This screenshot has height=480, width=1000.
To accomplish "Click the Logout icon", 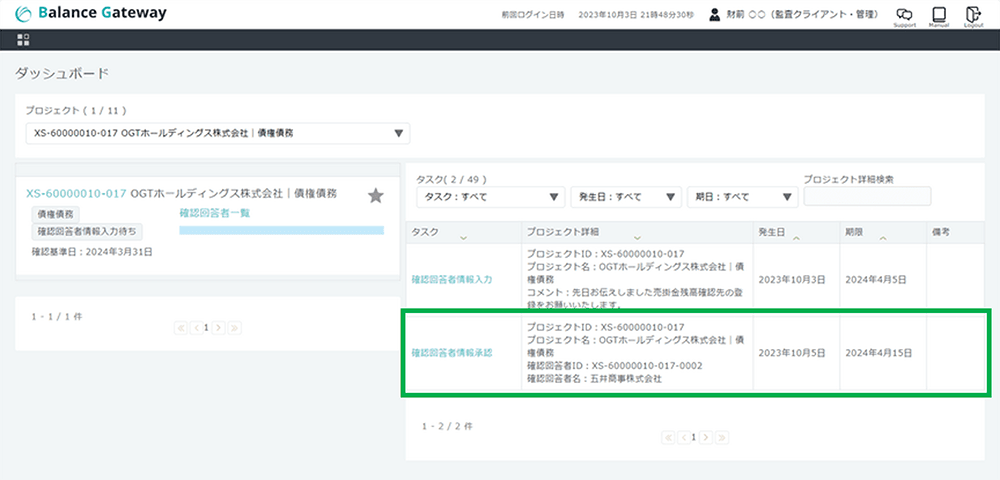I will point(973,15).
